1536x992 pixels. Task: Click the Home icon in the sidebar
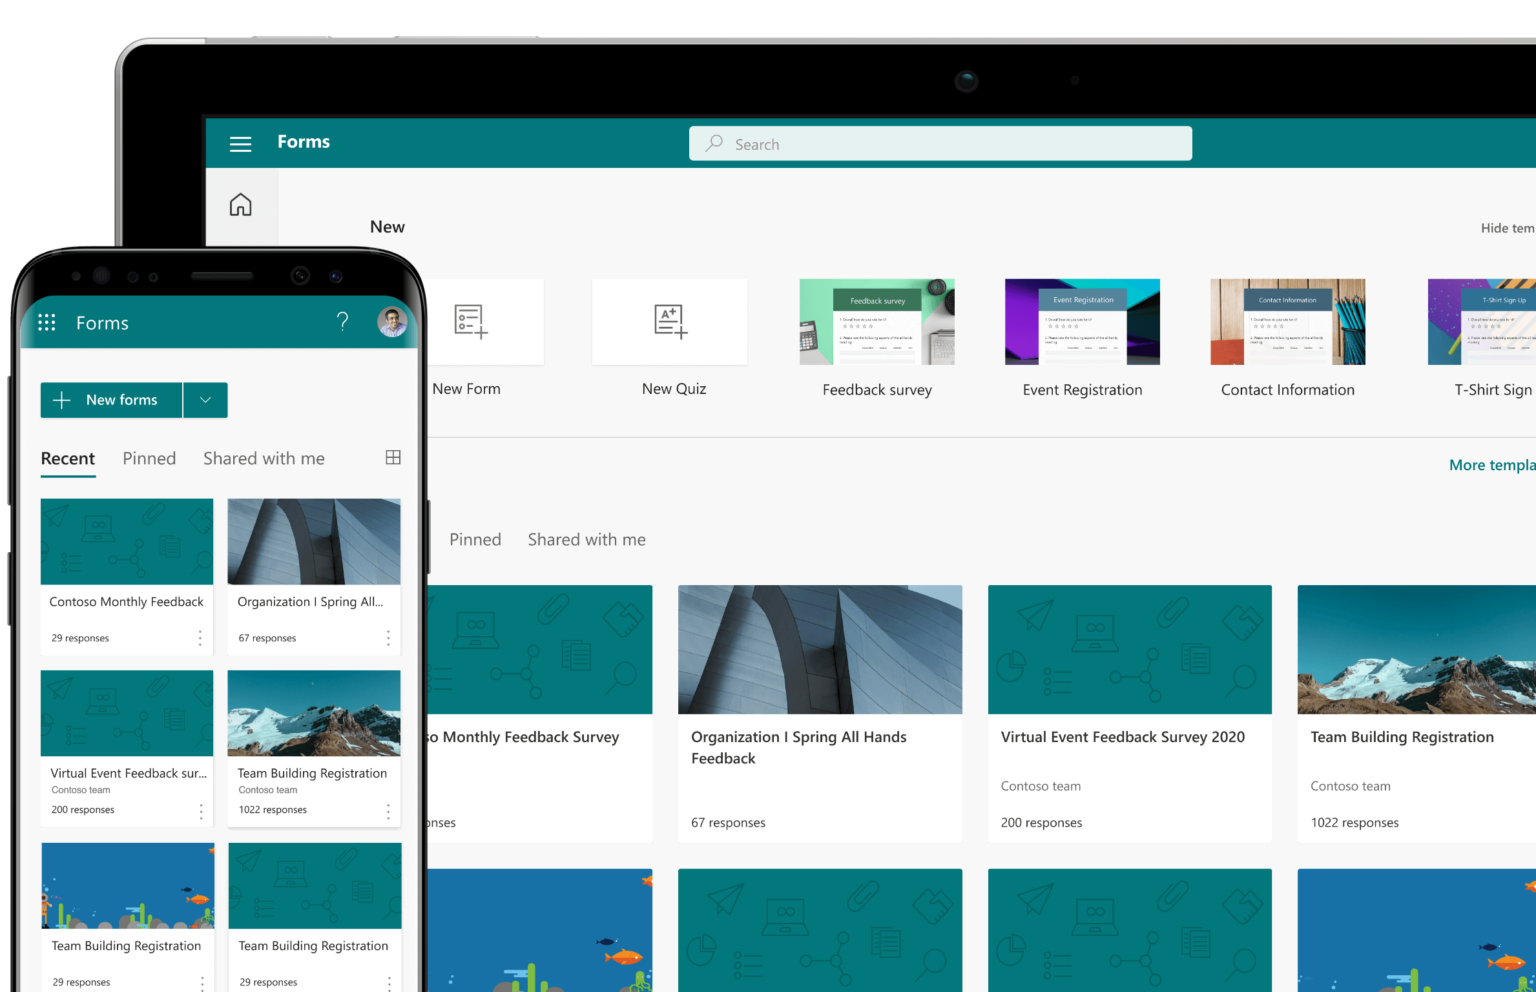pyautogui.click(x=240, y=203)
